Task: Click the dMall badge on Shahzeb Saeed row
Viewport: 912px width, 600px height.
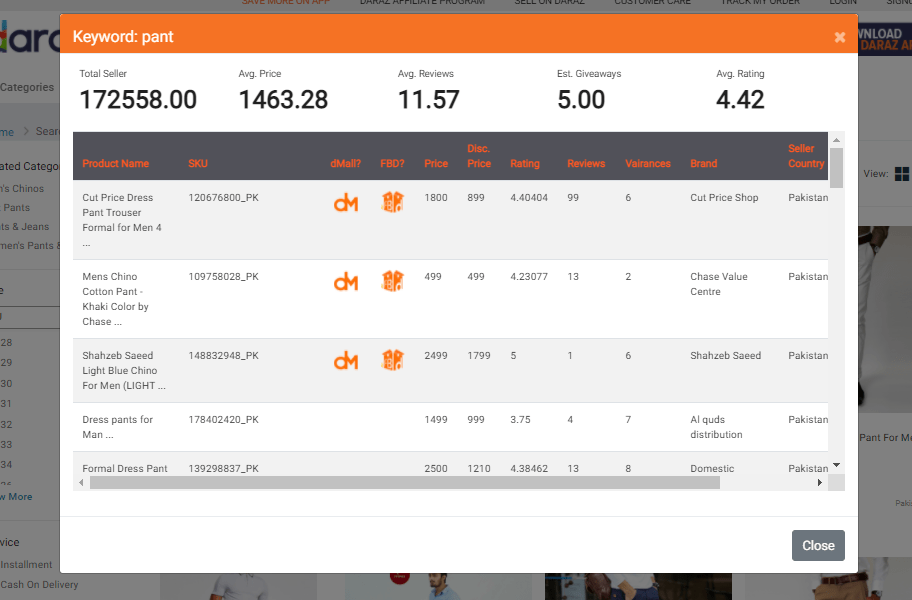Action: pyautogui.click(x=346, y=360)
